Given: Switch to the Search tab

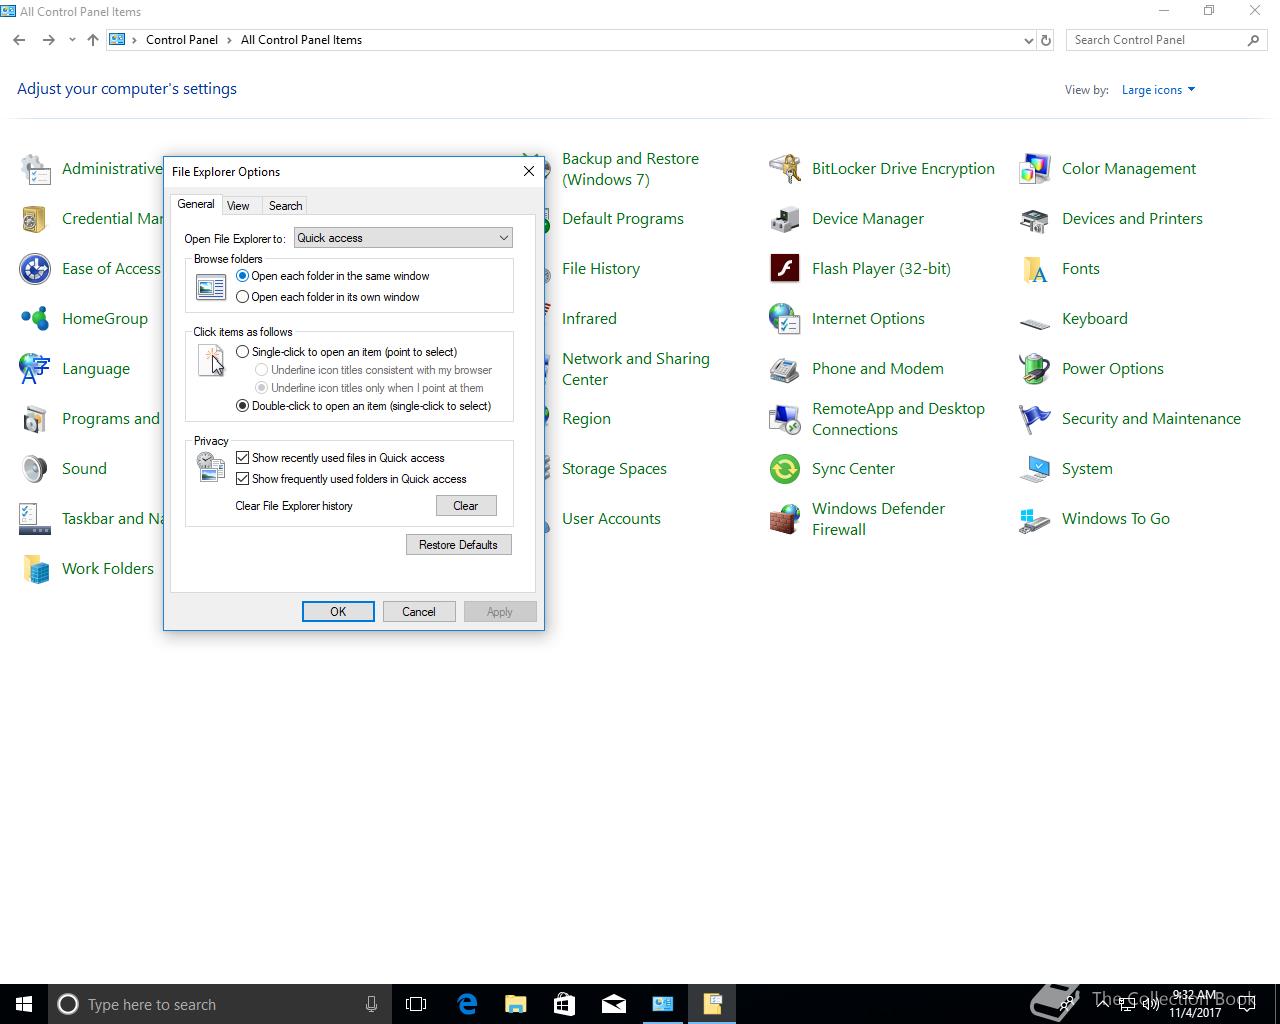Looking at the screenshot, I should click(x=285, y=206).
